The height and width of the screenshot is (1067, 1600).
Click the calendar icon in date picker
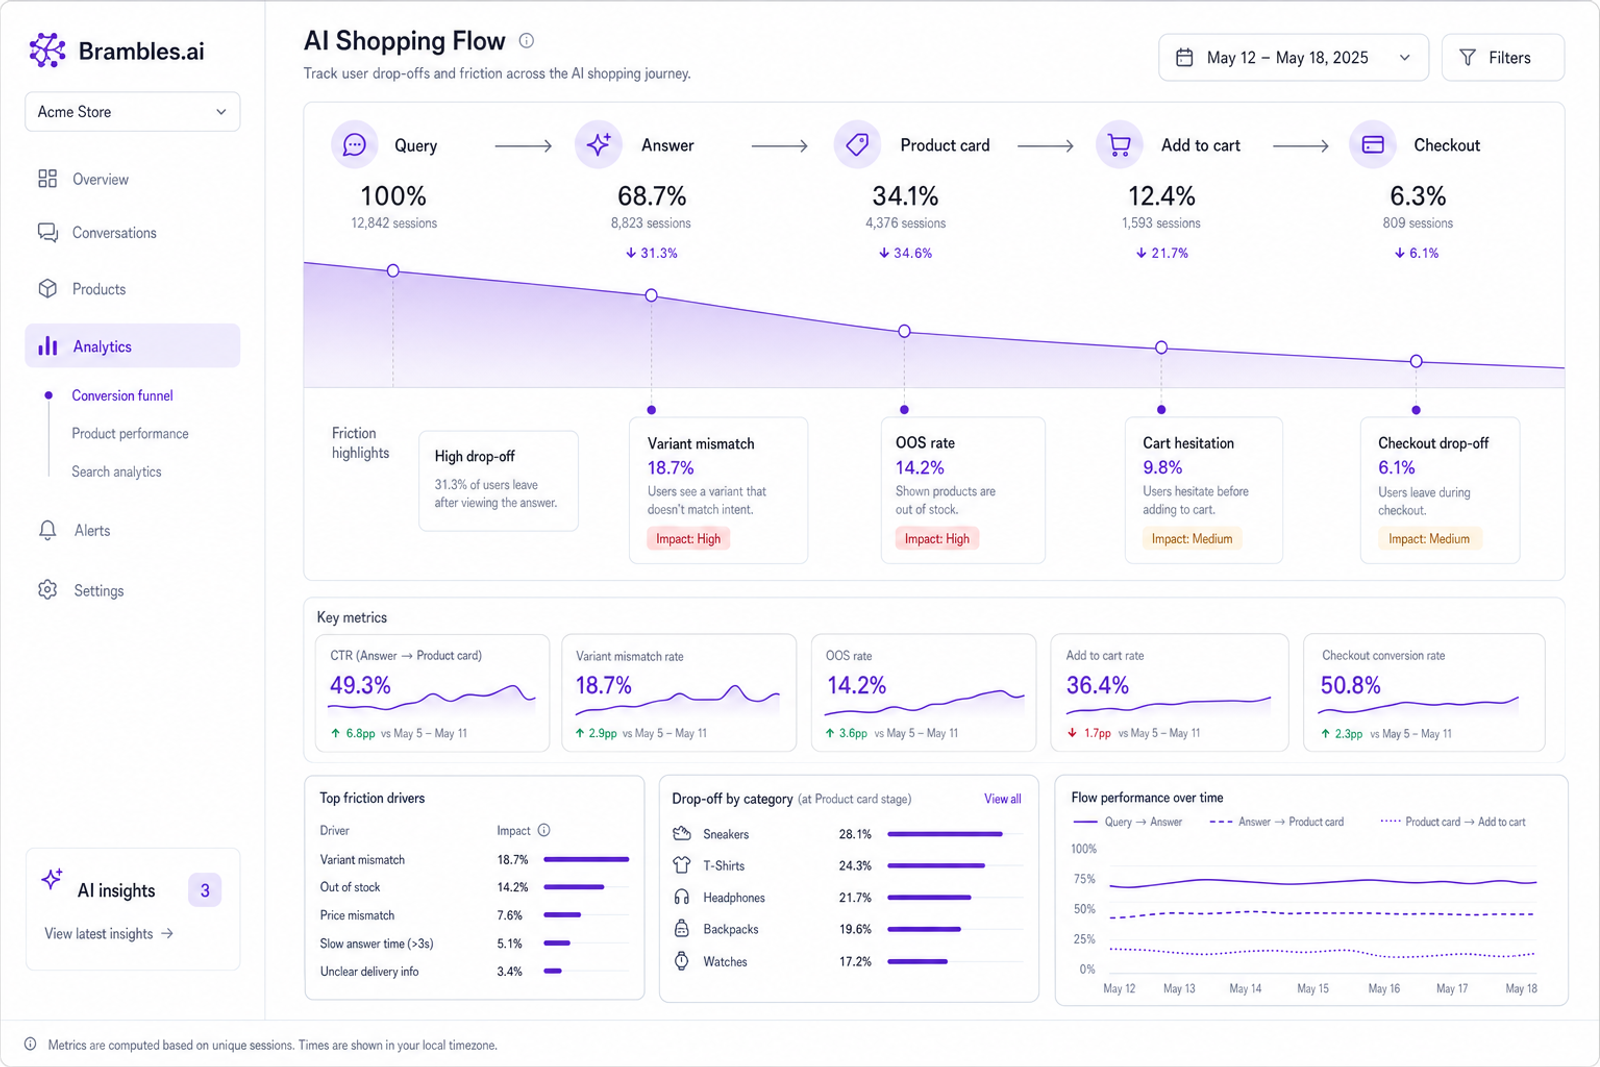click(x=1184, y=58)
